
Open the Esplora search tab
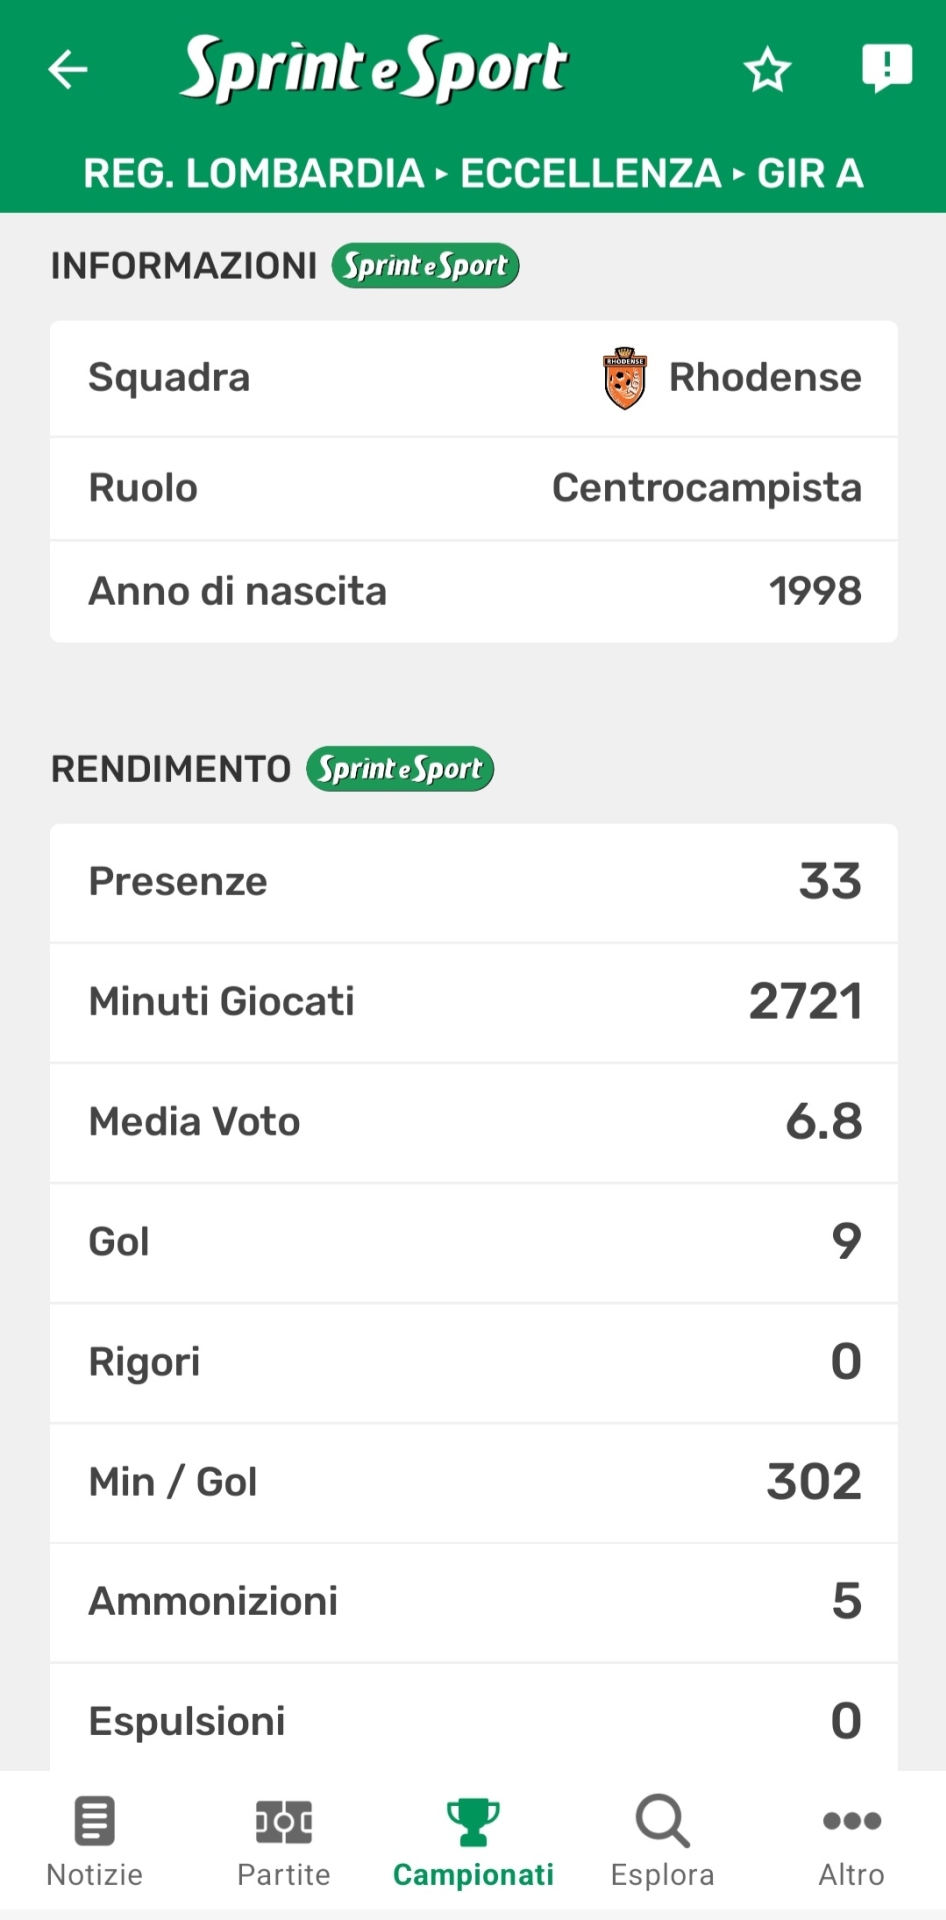(662, 1842)
